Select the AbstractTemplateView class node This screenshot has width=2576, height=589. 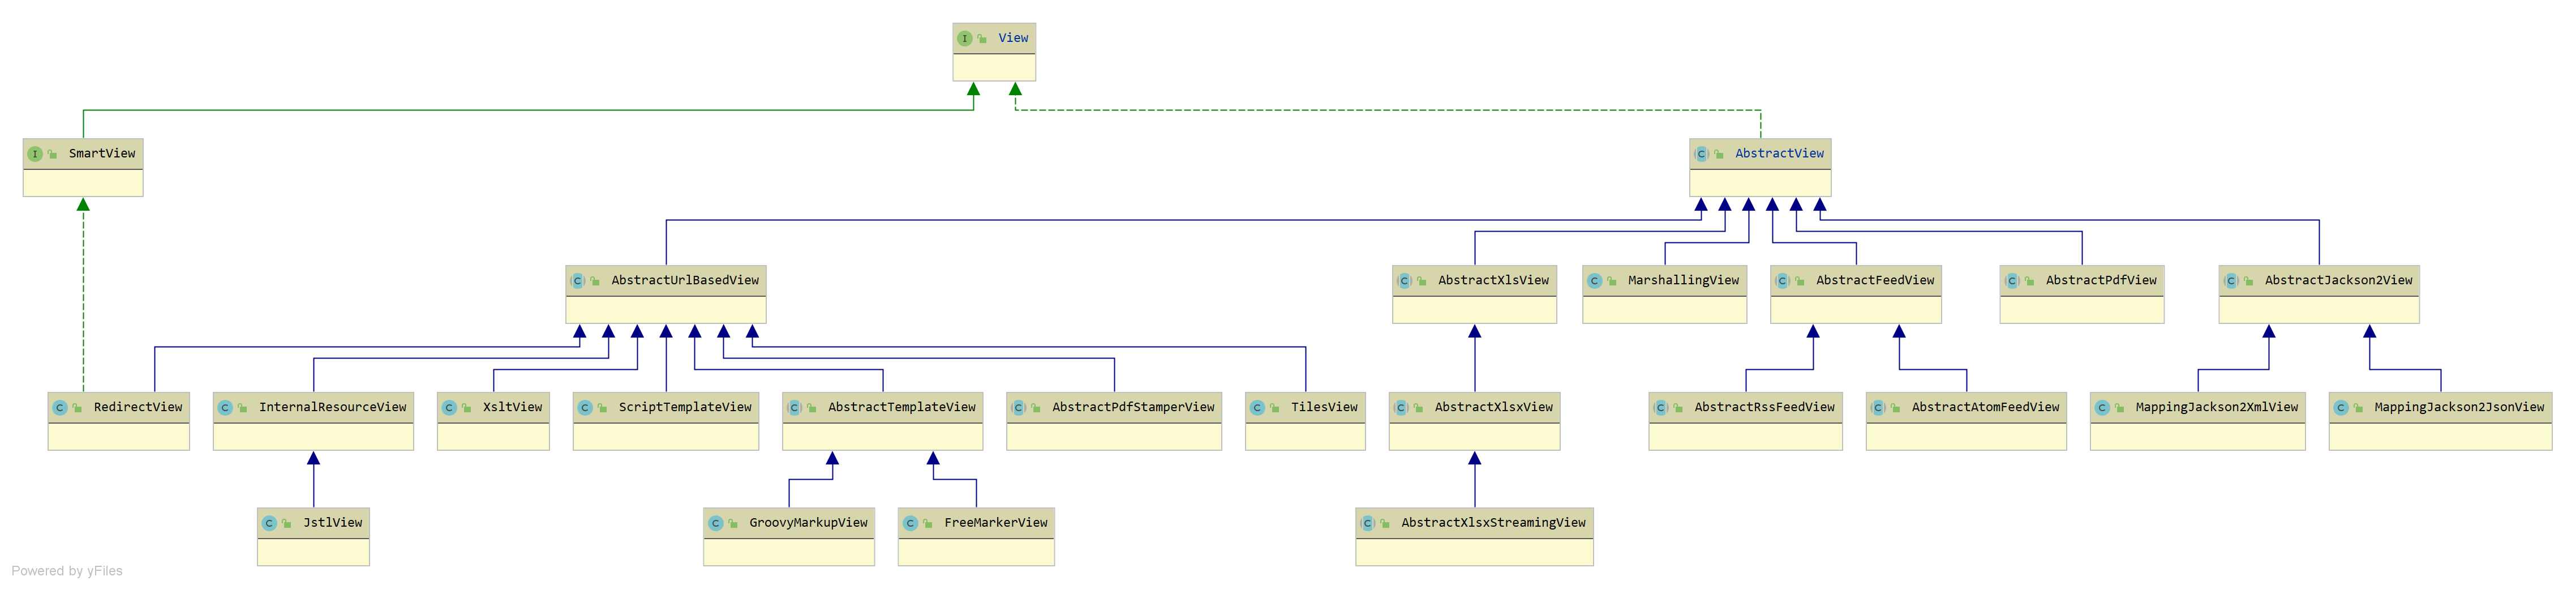pos(882,421)
